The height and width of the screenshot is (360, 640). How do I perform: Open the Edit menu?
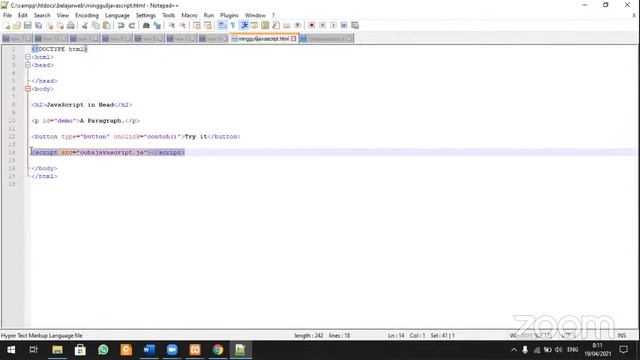click(22, 15)
